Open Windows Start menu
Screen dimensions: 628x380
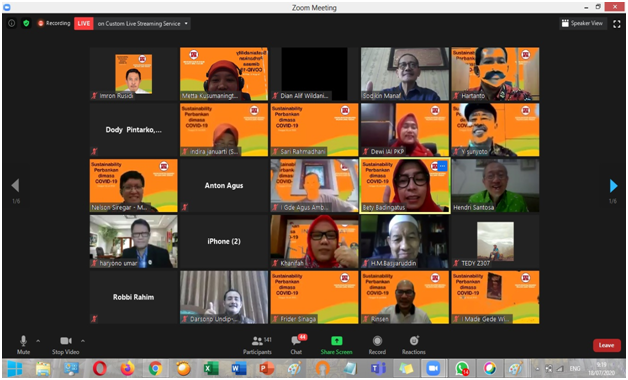pyautogui.click(x=15, y=368)
